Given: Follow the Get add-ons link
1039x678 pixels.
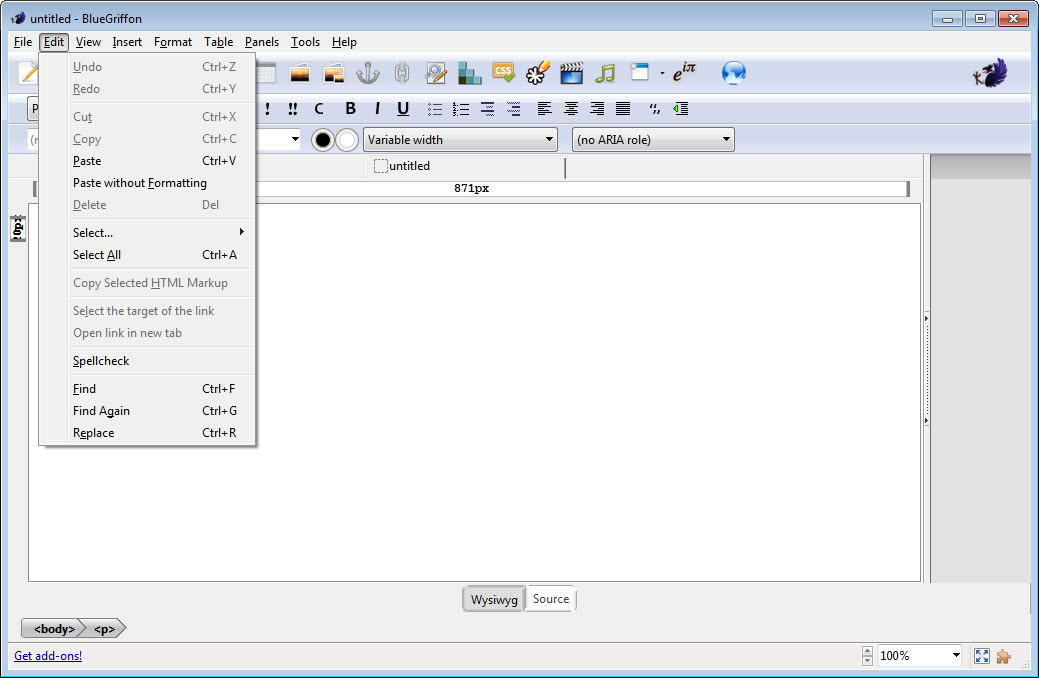Looking at the screenshot, I should coord(48,656).
